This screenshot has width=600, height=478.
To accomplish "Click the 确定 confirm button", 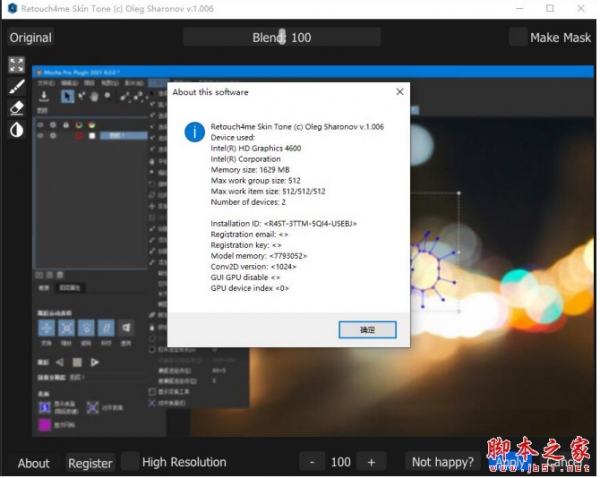I will point(367,330).
